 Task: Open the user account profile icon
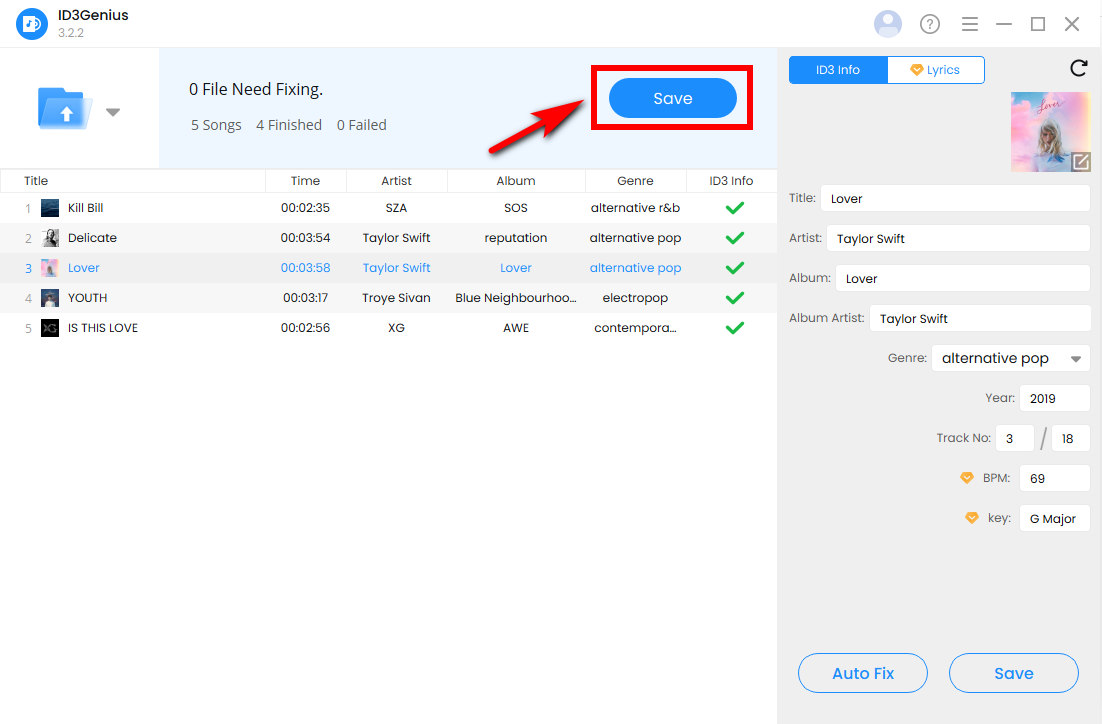point(888,24)
